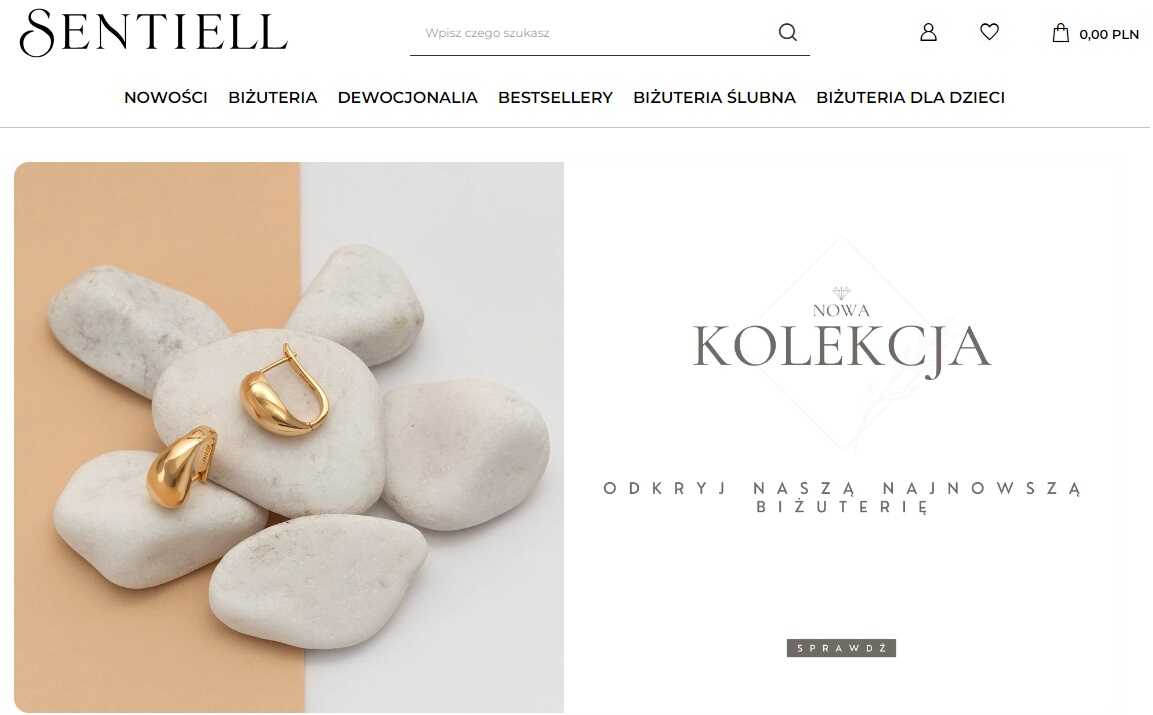Open the gold earrings on stones photo
Viewport: 1153px width, 715px height.
289,437
